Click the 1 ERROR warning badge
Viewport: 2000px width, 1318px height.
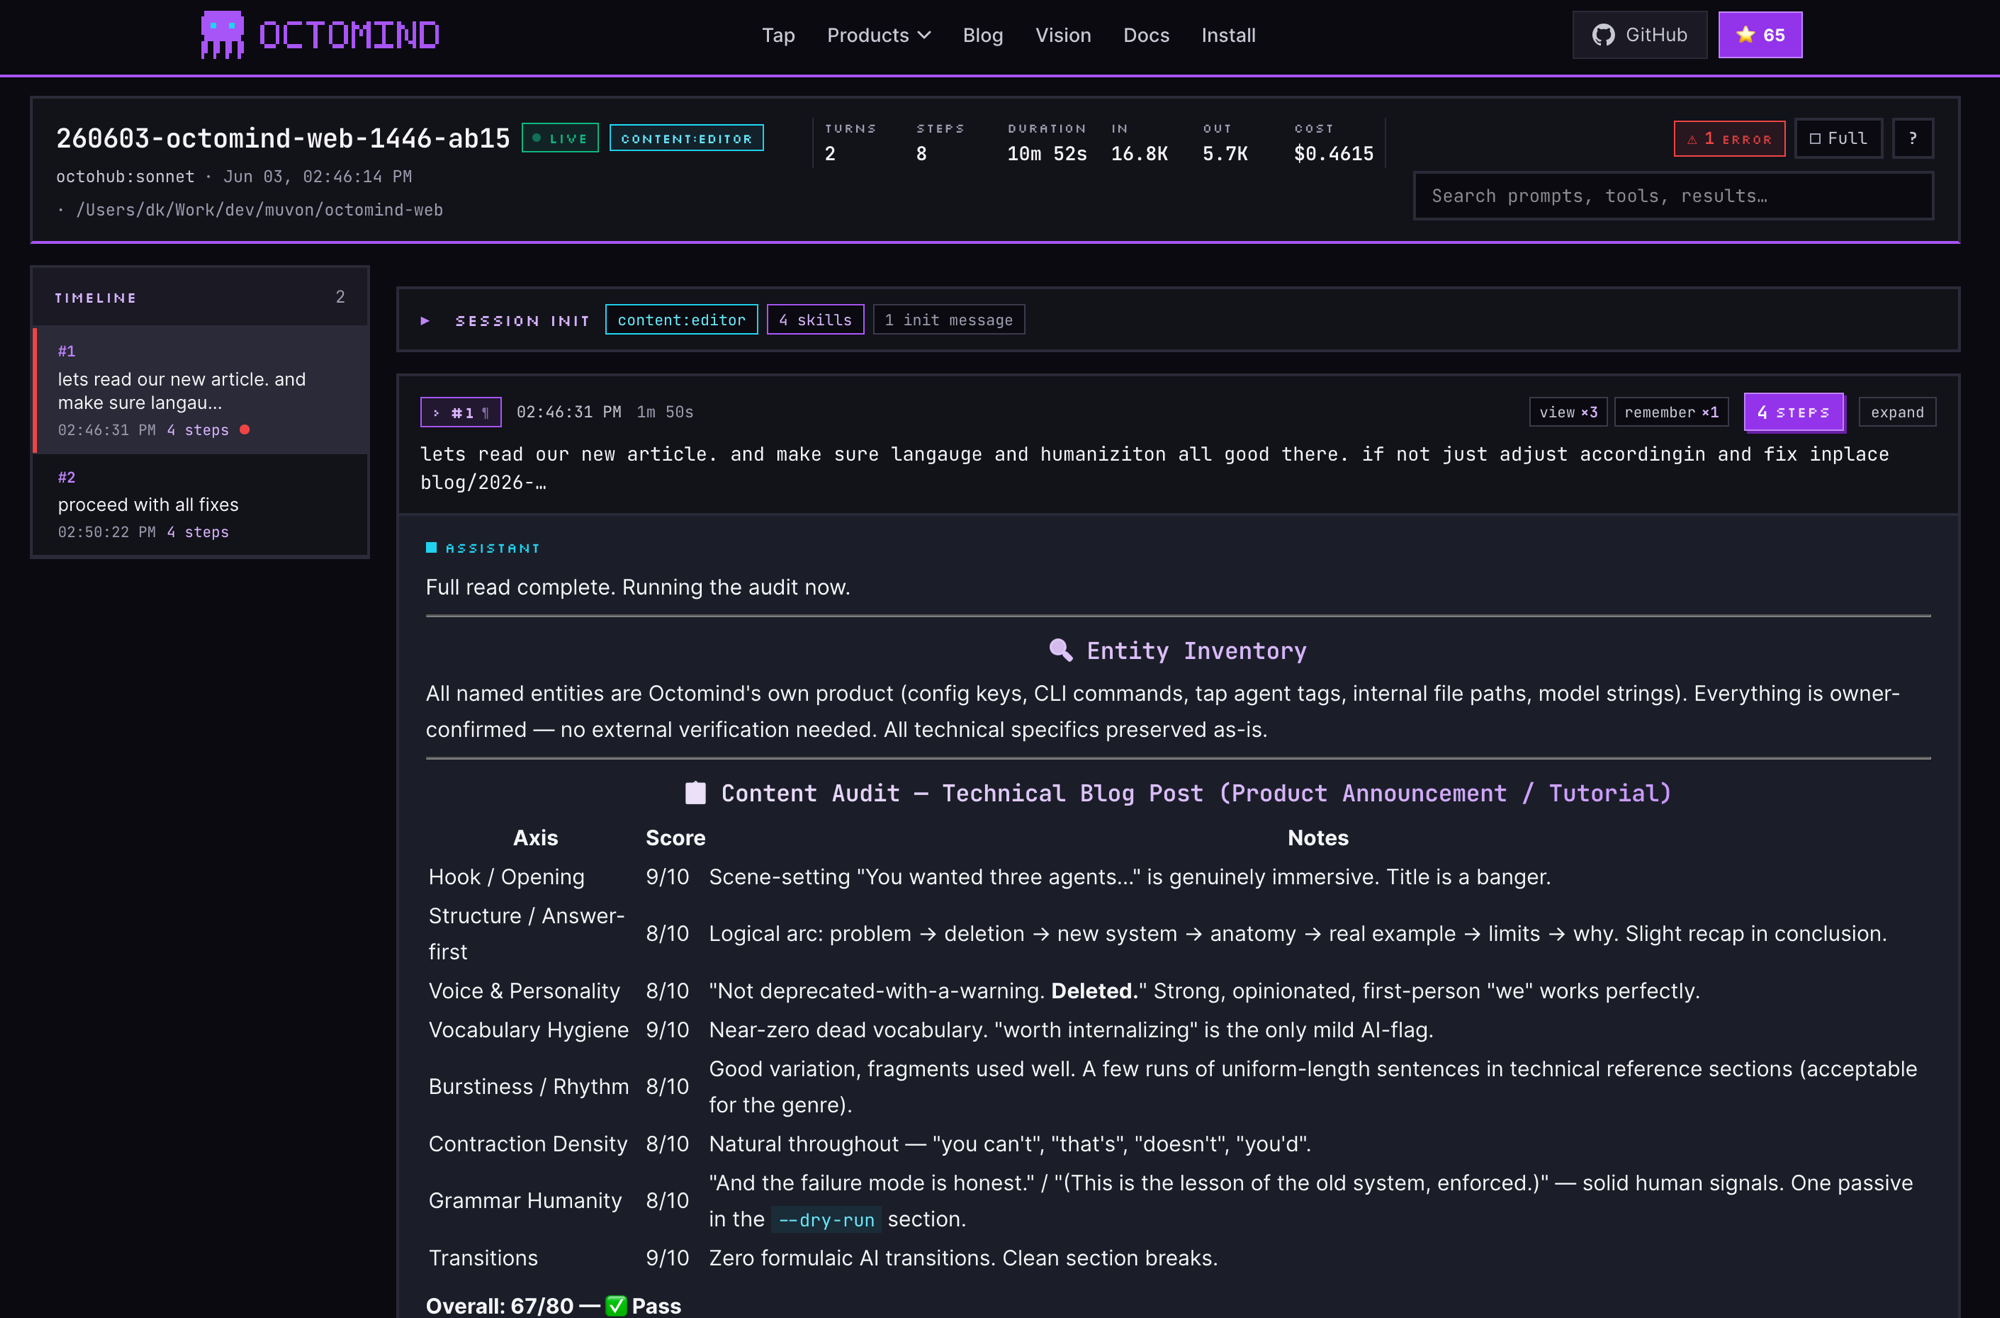pos(1729,138)
